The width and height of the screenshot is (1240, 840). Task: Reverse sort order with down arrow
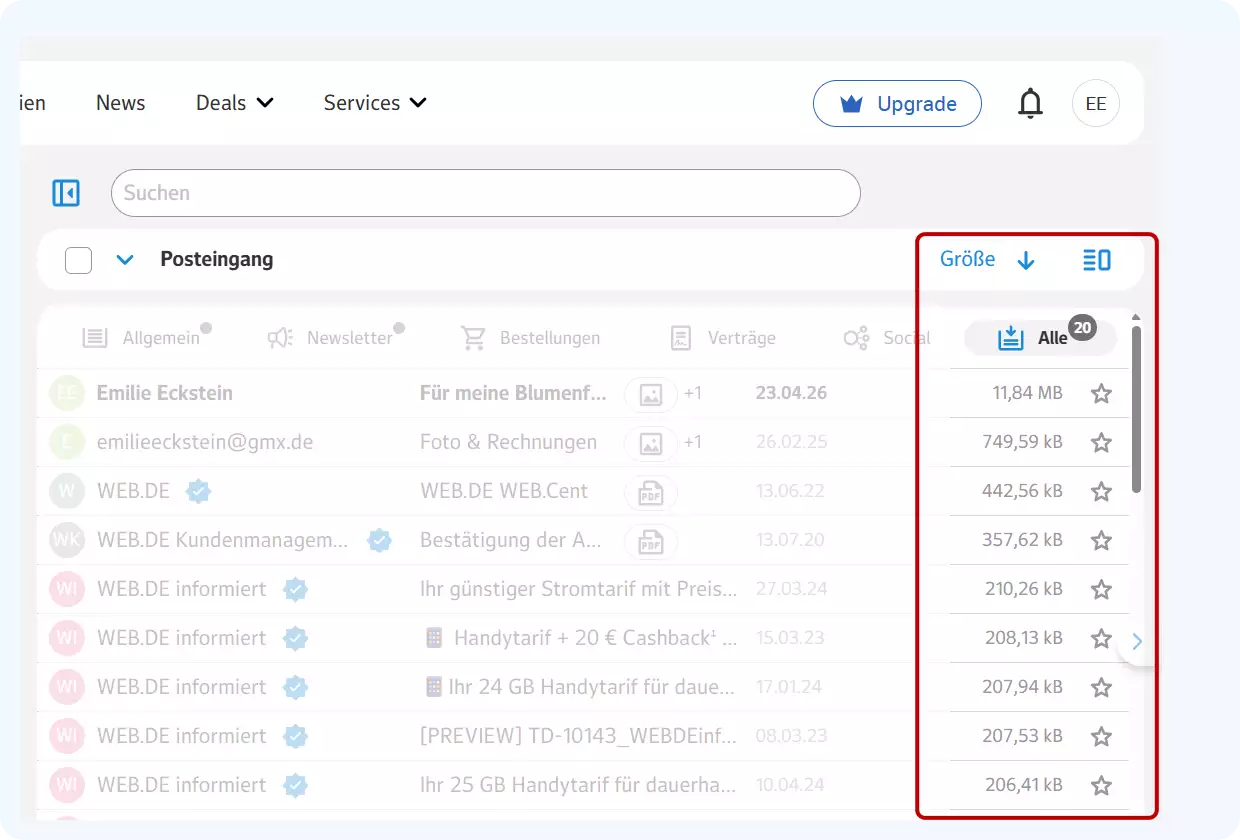click(x=1026, y=261)
